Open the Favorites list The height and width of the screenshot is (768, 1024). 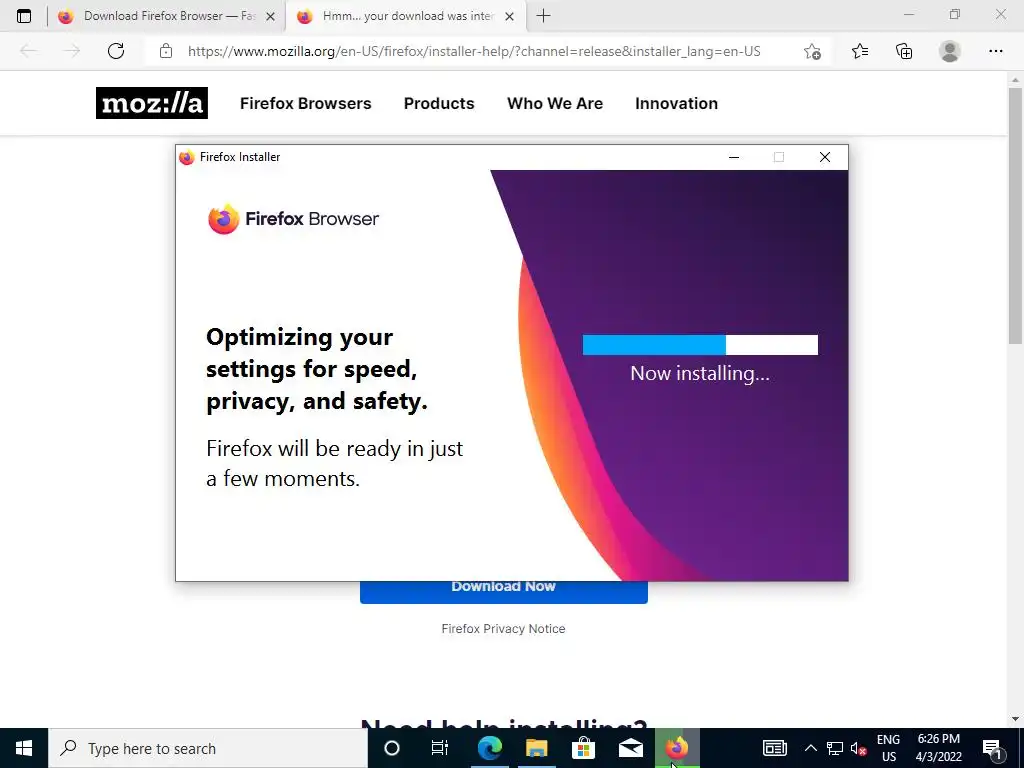[x=860, y=51]
